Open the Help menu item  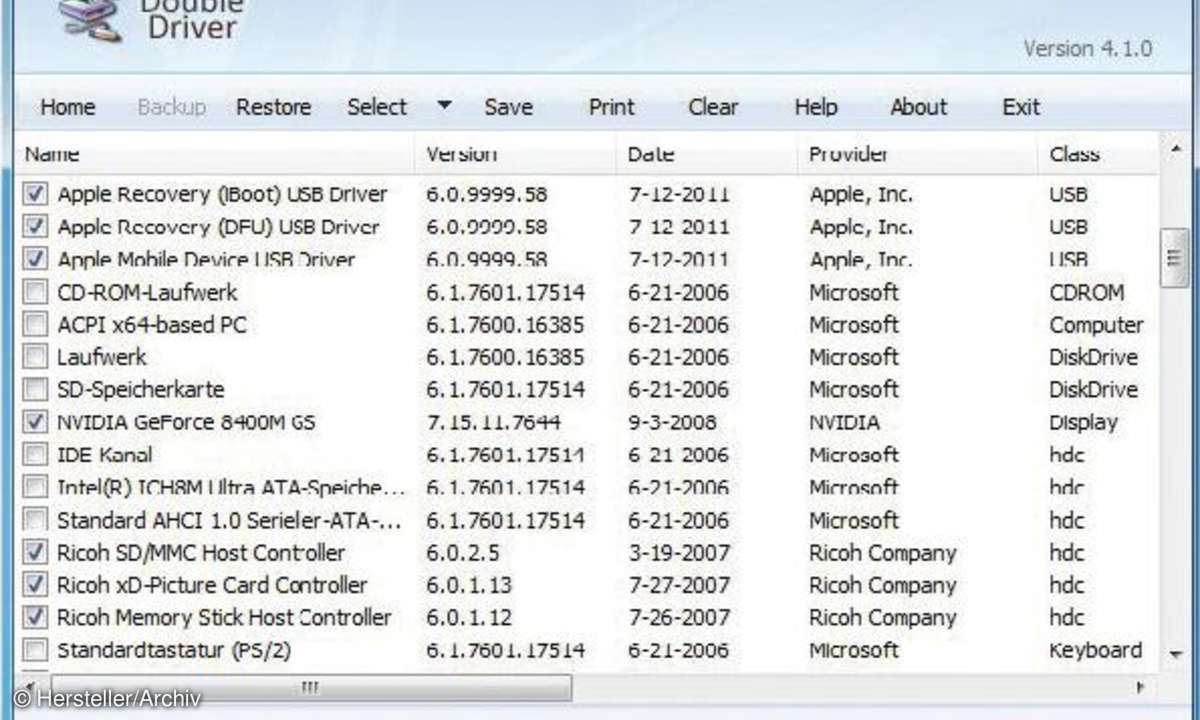point(816,107)
